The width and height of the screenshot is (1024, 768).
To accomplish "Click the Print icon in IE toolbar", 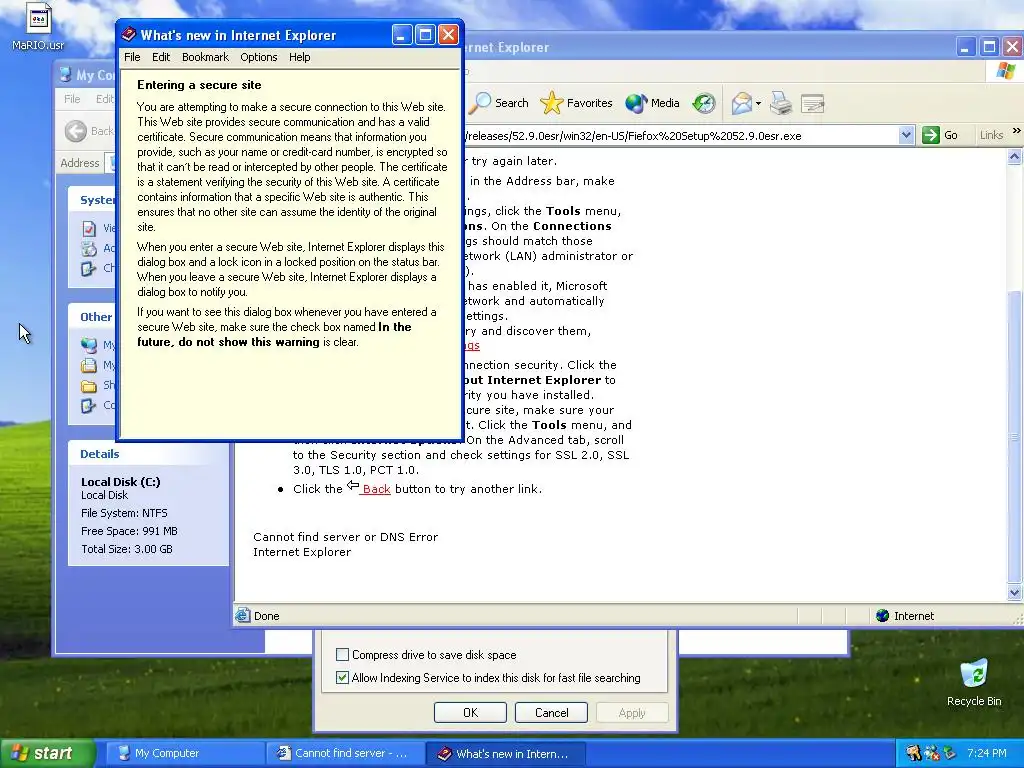I will point(780,103).
